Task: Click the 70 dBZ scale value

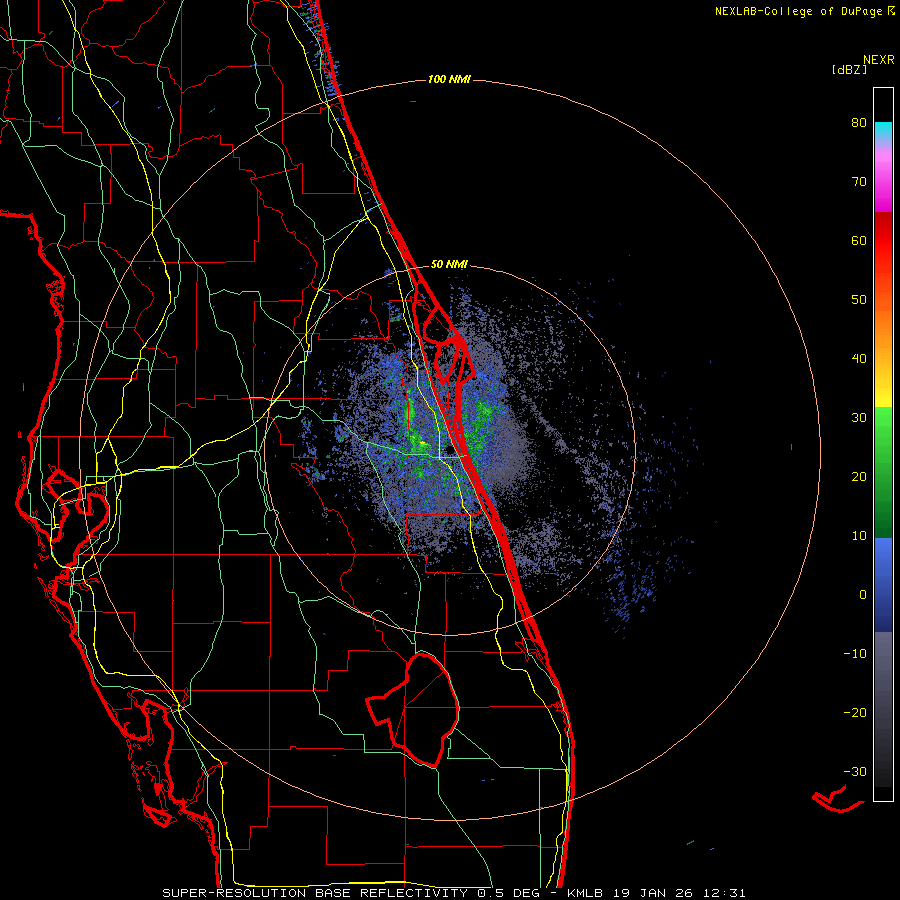Action: tap(859, 181)
